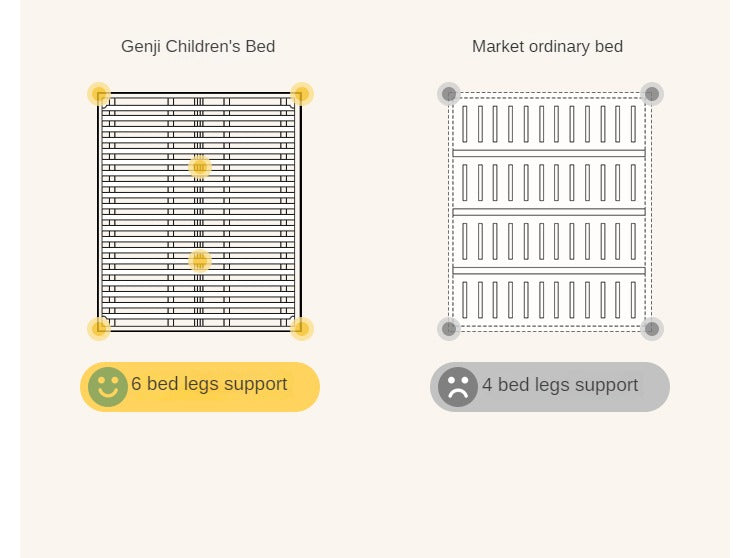
Task: Click the lower center yellow leg marker
Action: [x=200, y=261]
